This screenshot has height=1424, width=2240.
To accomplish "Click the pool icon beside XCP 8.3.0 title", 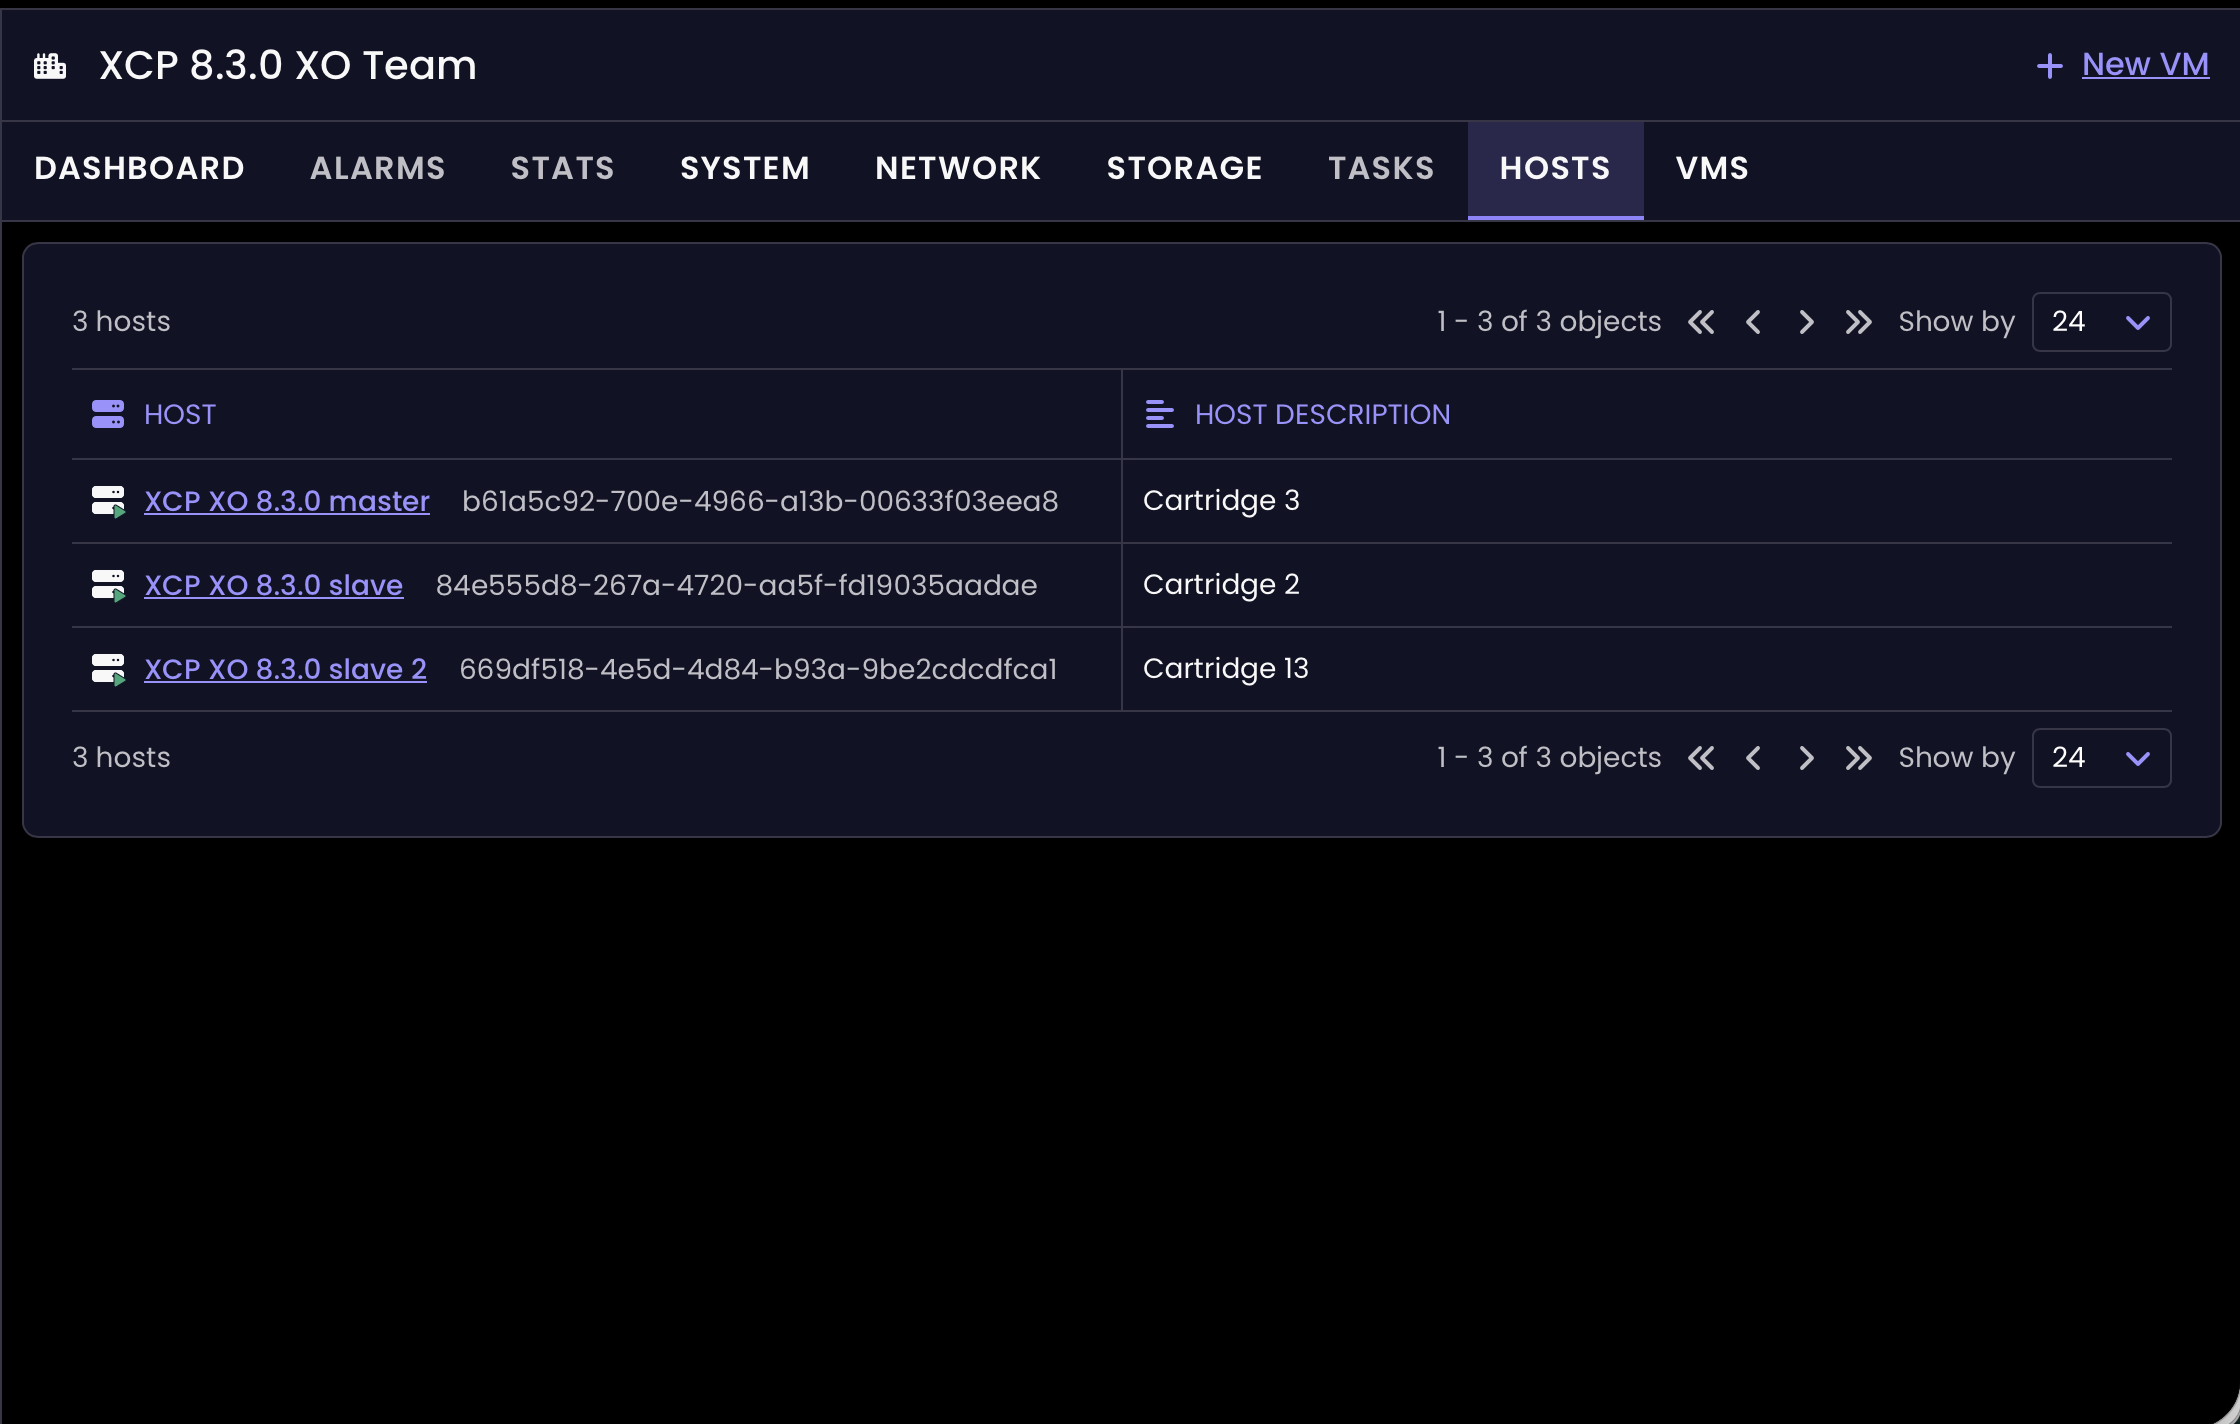I will click(50, 67).
